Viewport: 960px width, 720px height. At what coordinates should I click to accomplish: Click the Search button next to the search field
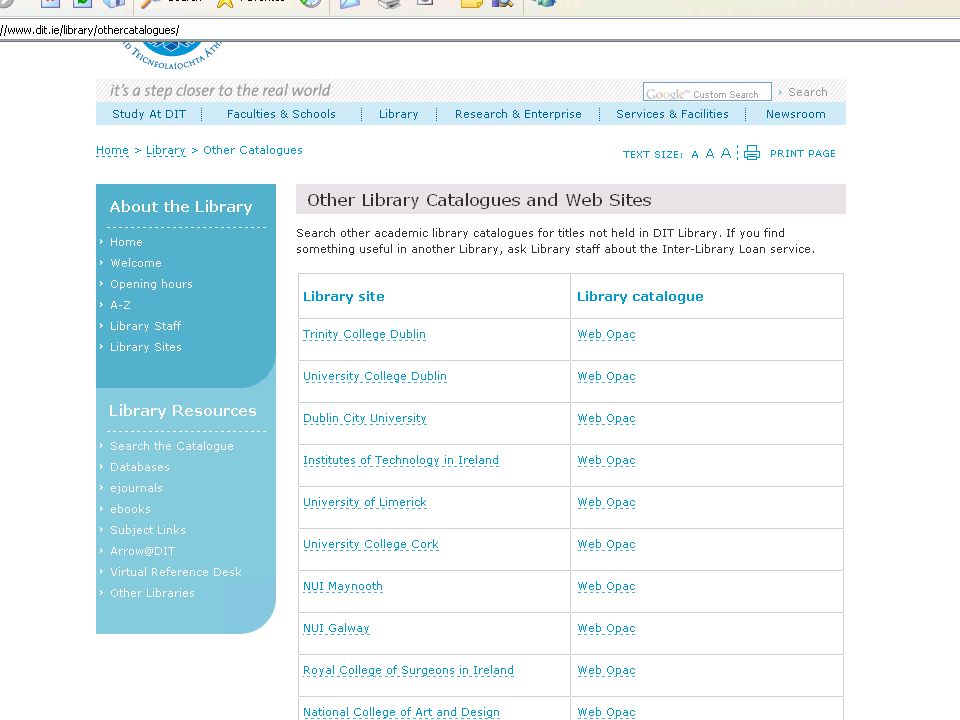point(807,92)
